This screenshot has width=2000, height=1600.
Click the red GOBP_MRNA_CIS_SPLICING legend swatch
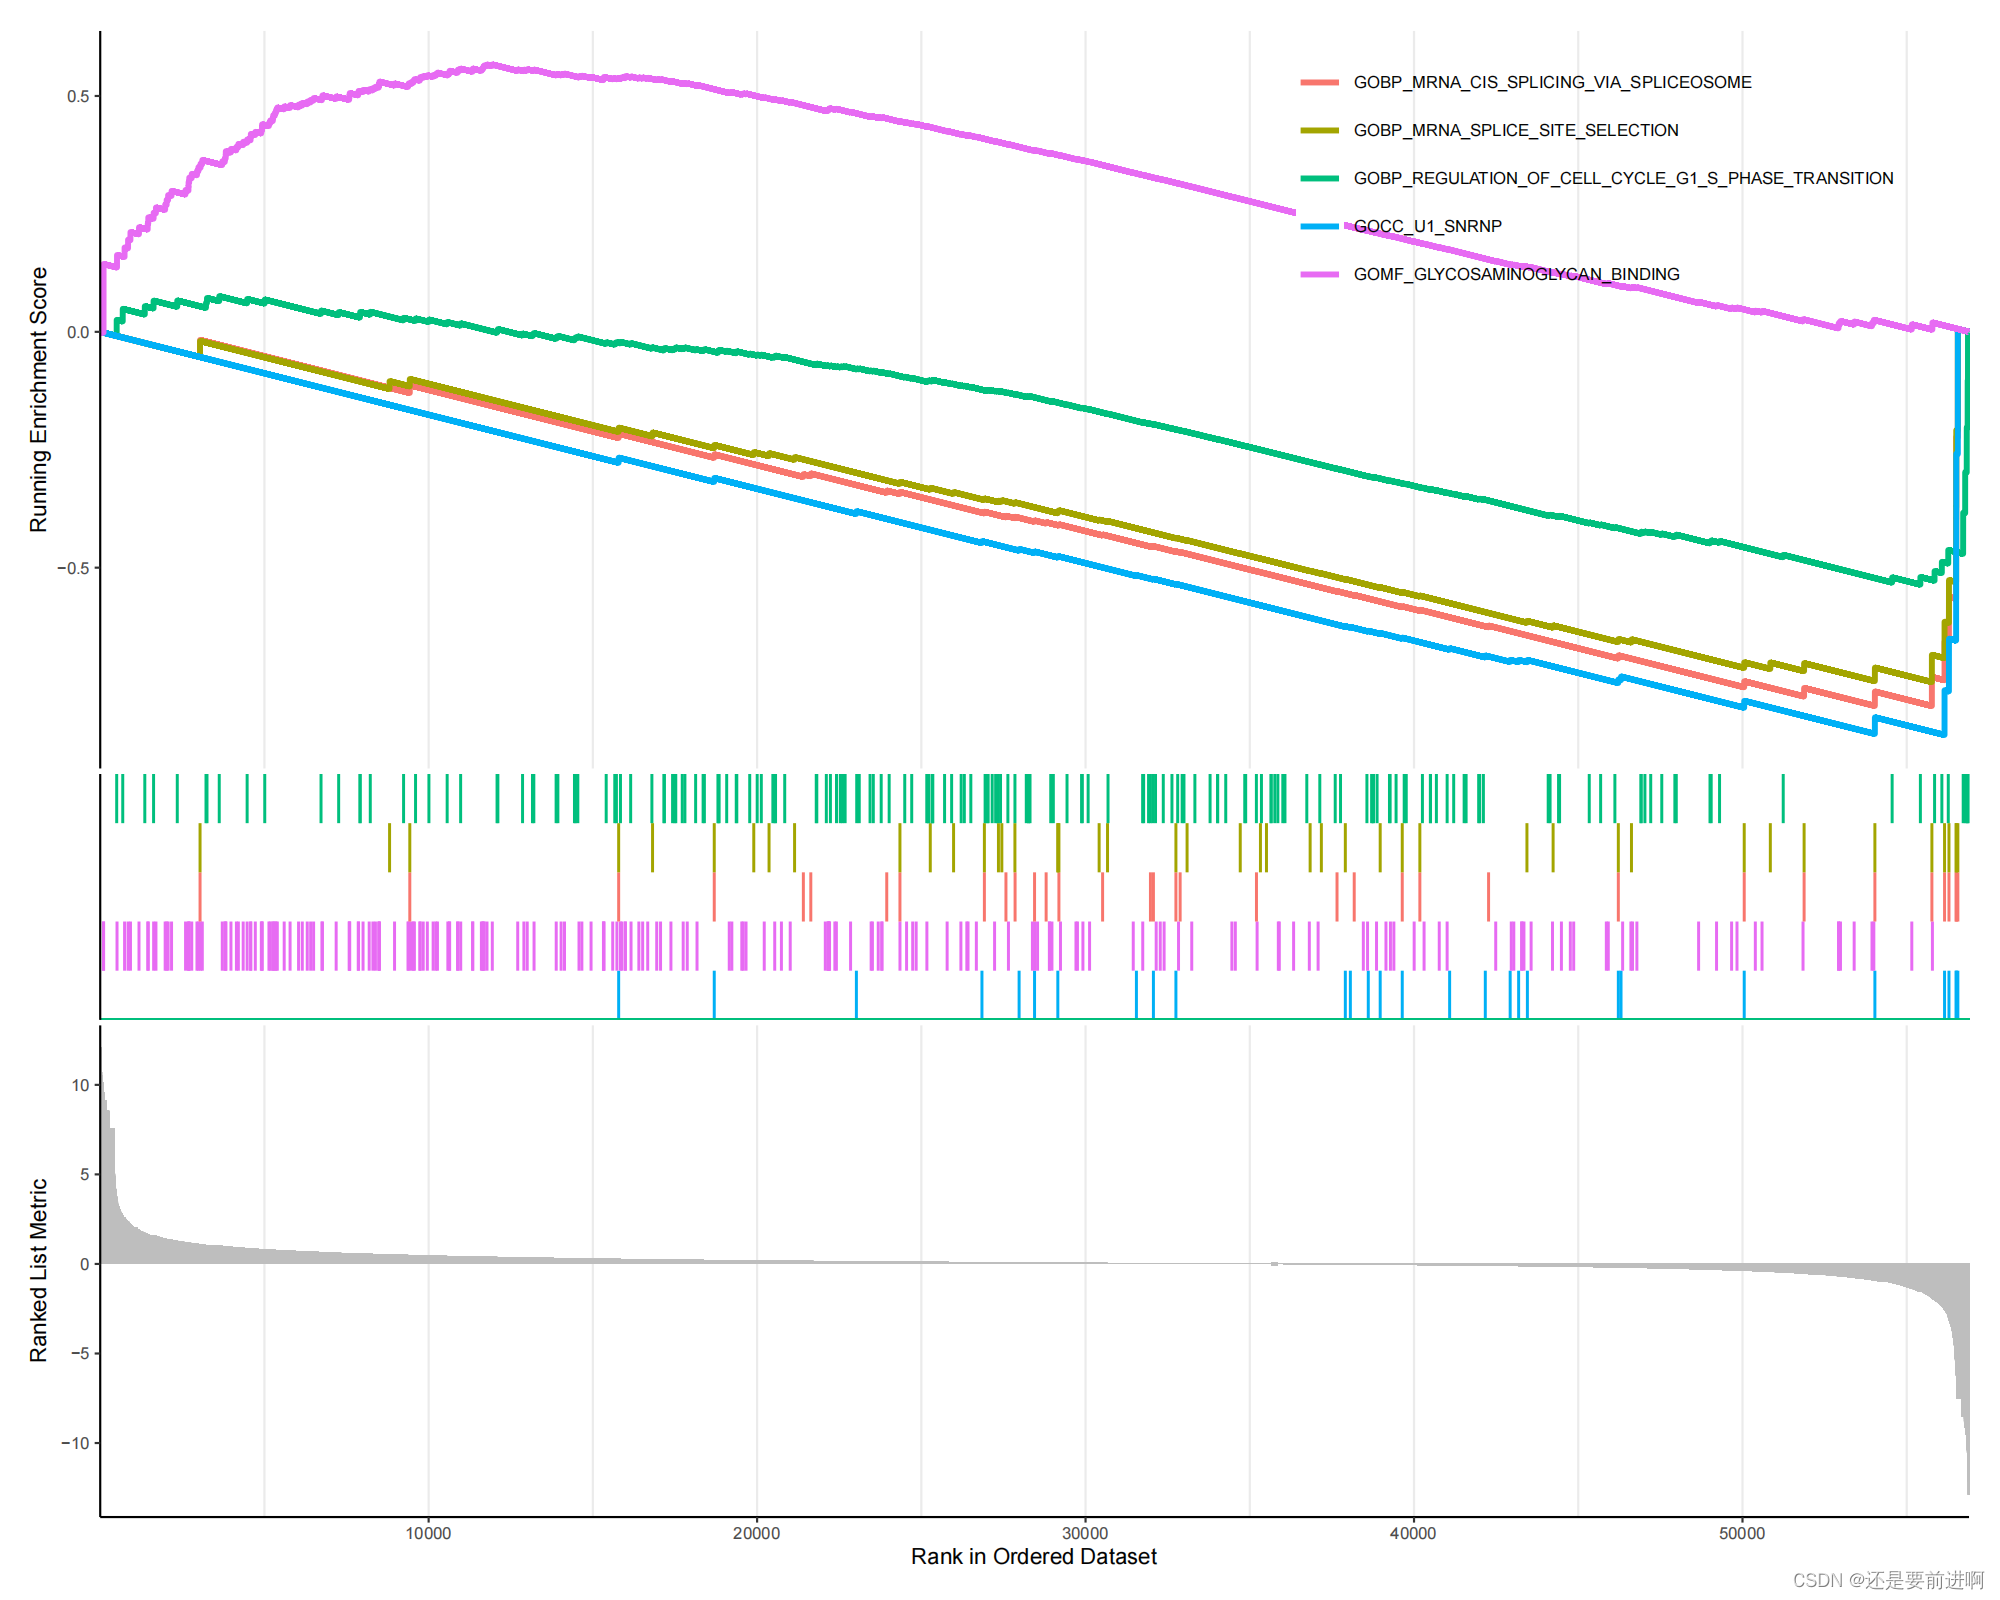coord(1319,82)
